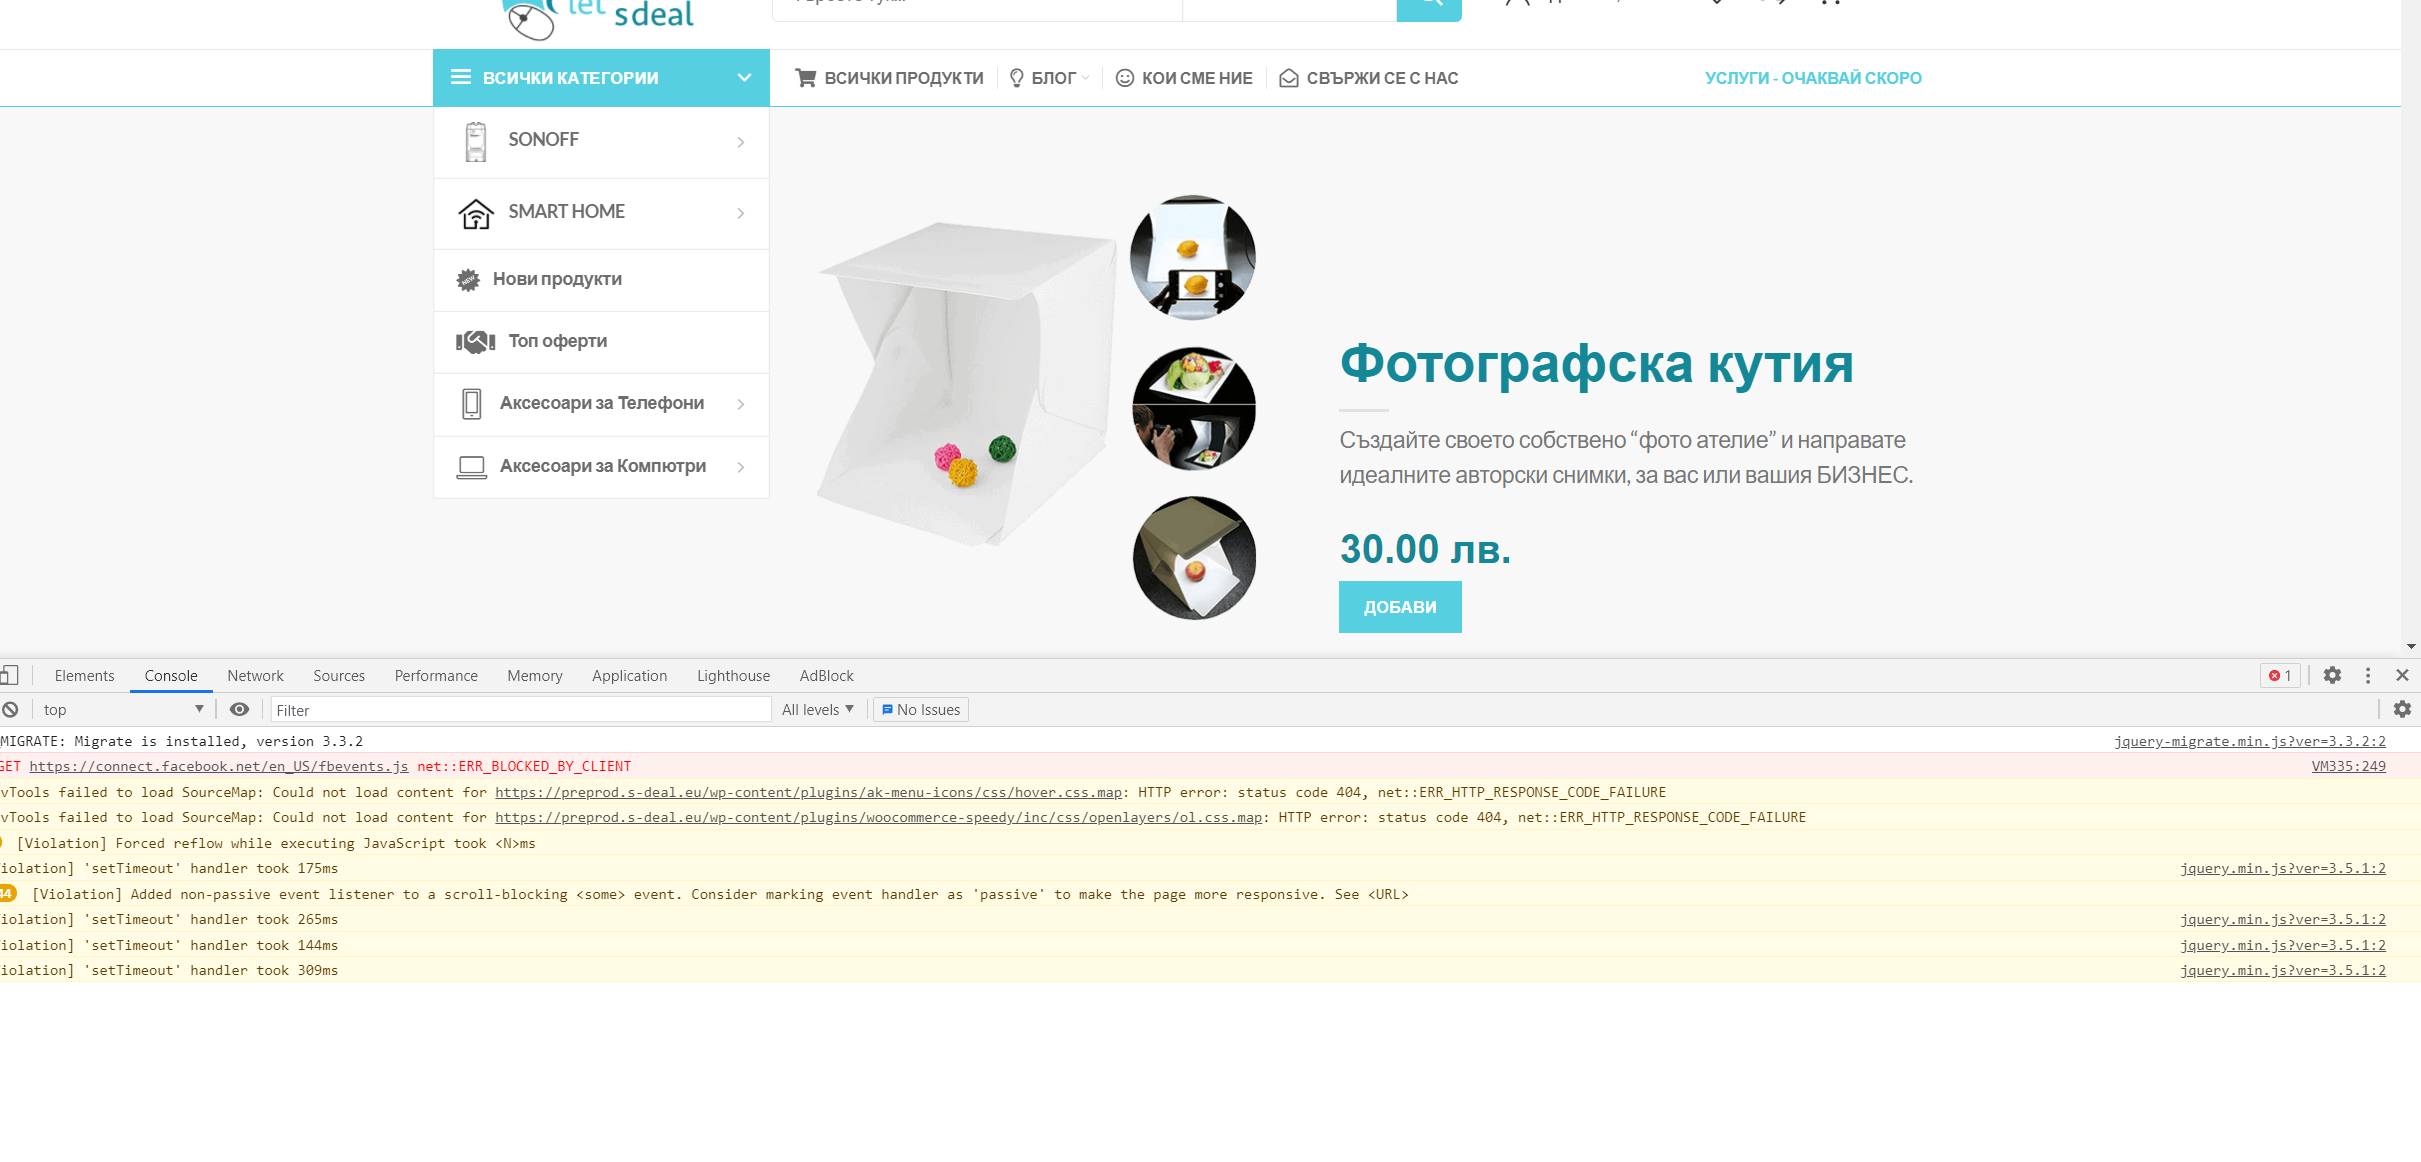The width and height of the screenshot is (2421, 1162).
Task: Expand the SONOFF category arrow
Action: click(740, 142)
